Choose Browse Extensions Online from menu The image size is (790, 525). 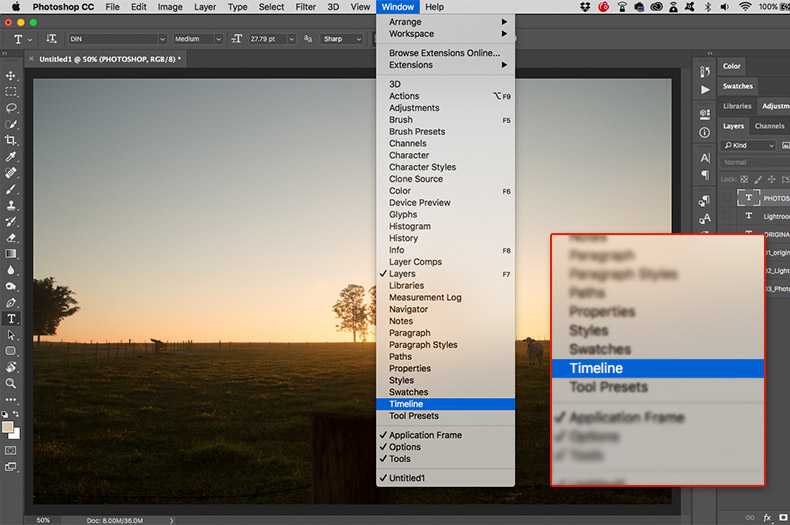445,53
